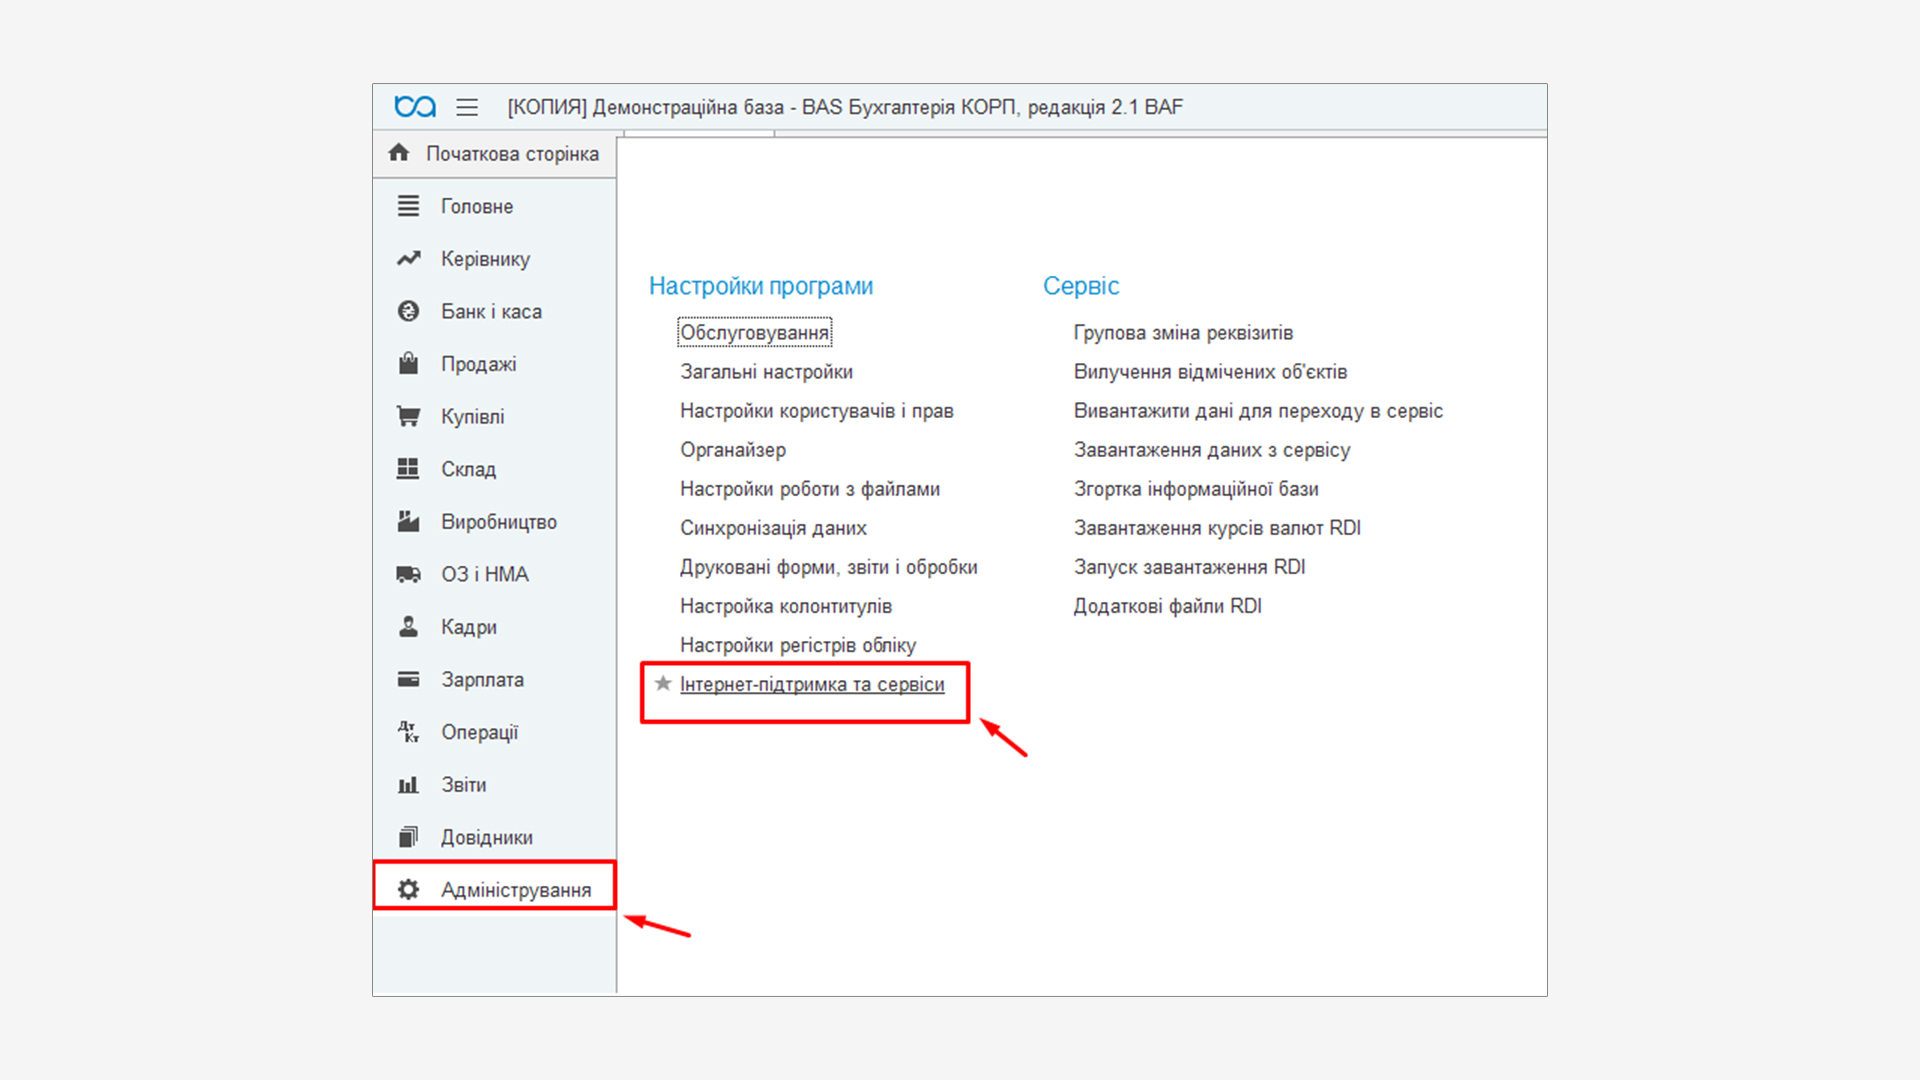Click the home icon beside Початкова сторінка
Image resolution: width=1920 pixels, height=1080 pixels.
(x=399, y=152)
